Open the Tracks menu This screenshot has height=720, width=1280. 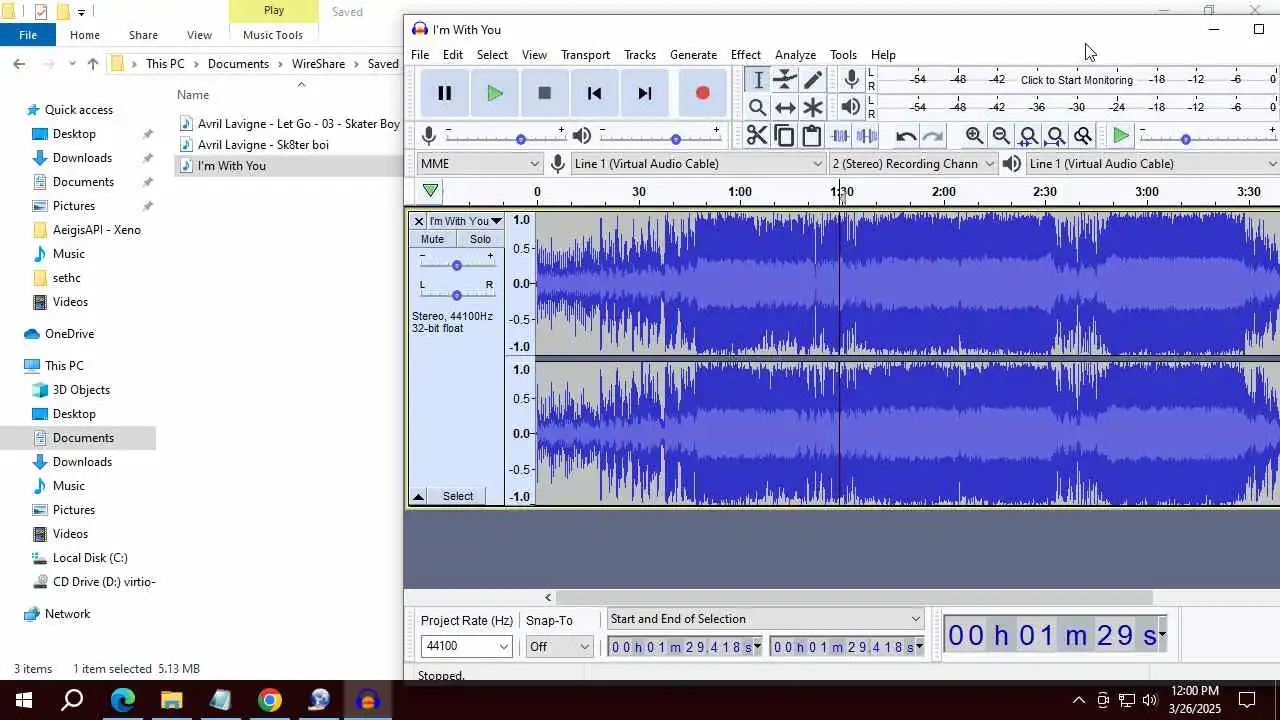coord(640,55)
